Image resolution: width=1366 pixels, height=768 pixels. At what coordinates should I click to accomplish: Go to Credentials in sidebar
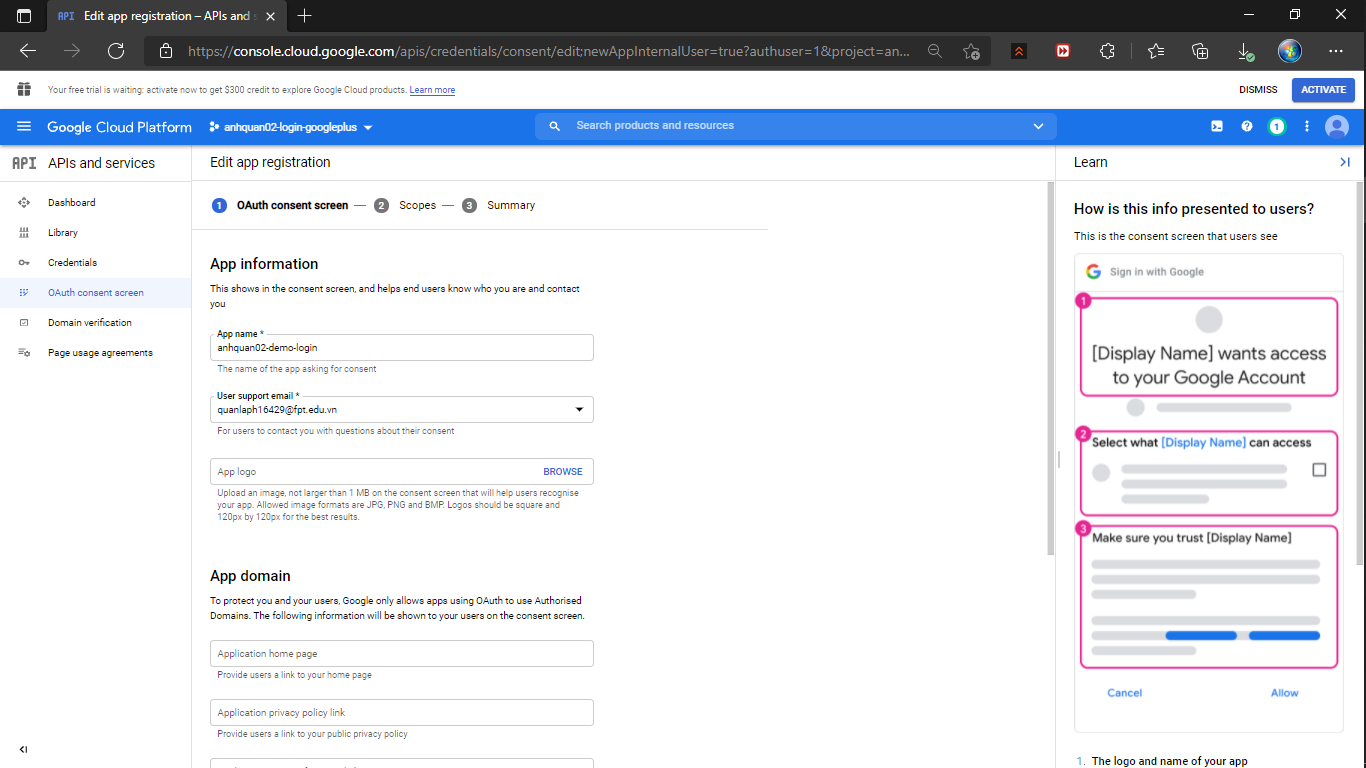coord(73,263)
